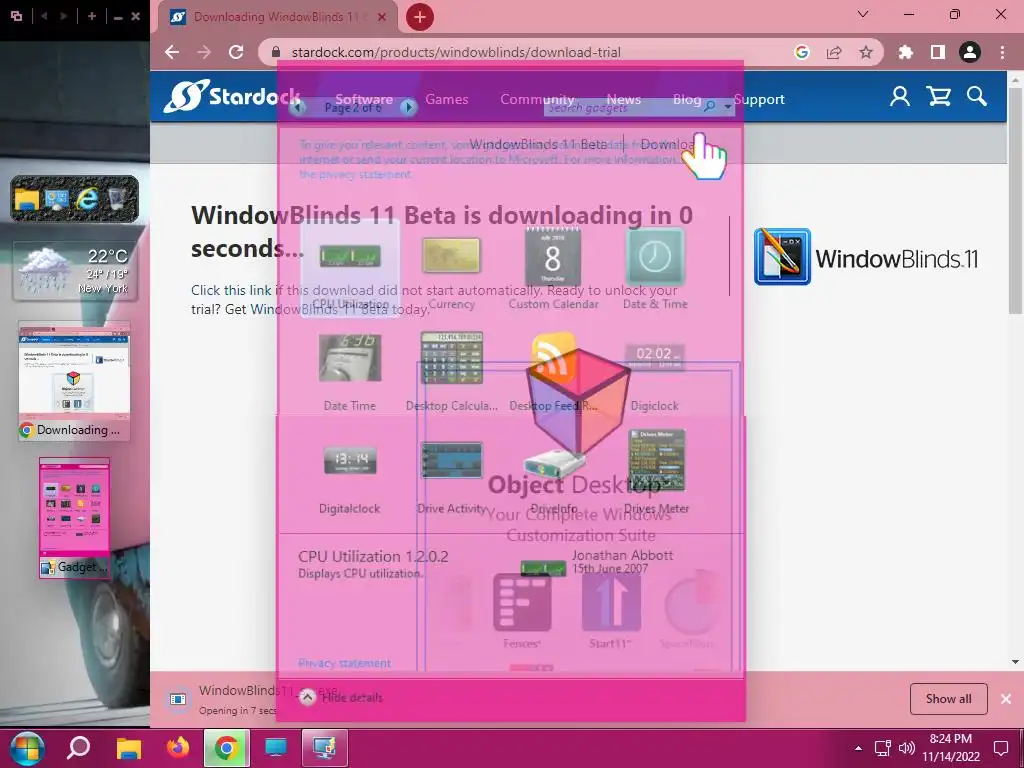This screenshot has height=768, width=1024.
Task: Click the Google icon in address bar
Action: [x=802, y=52]
